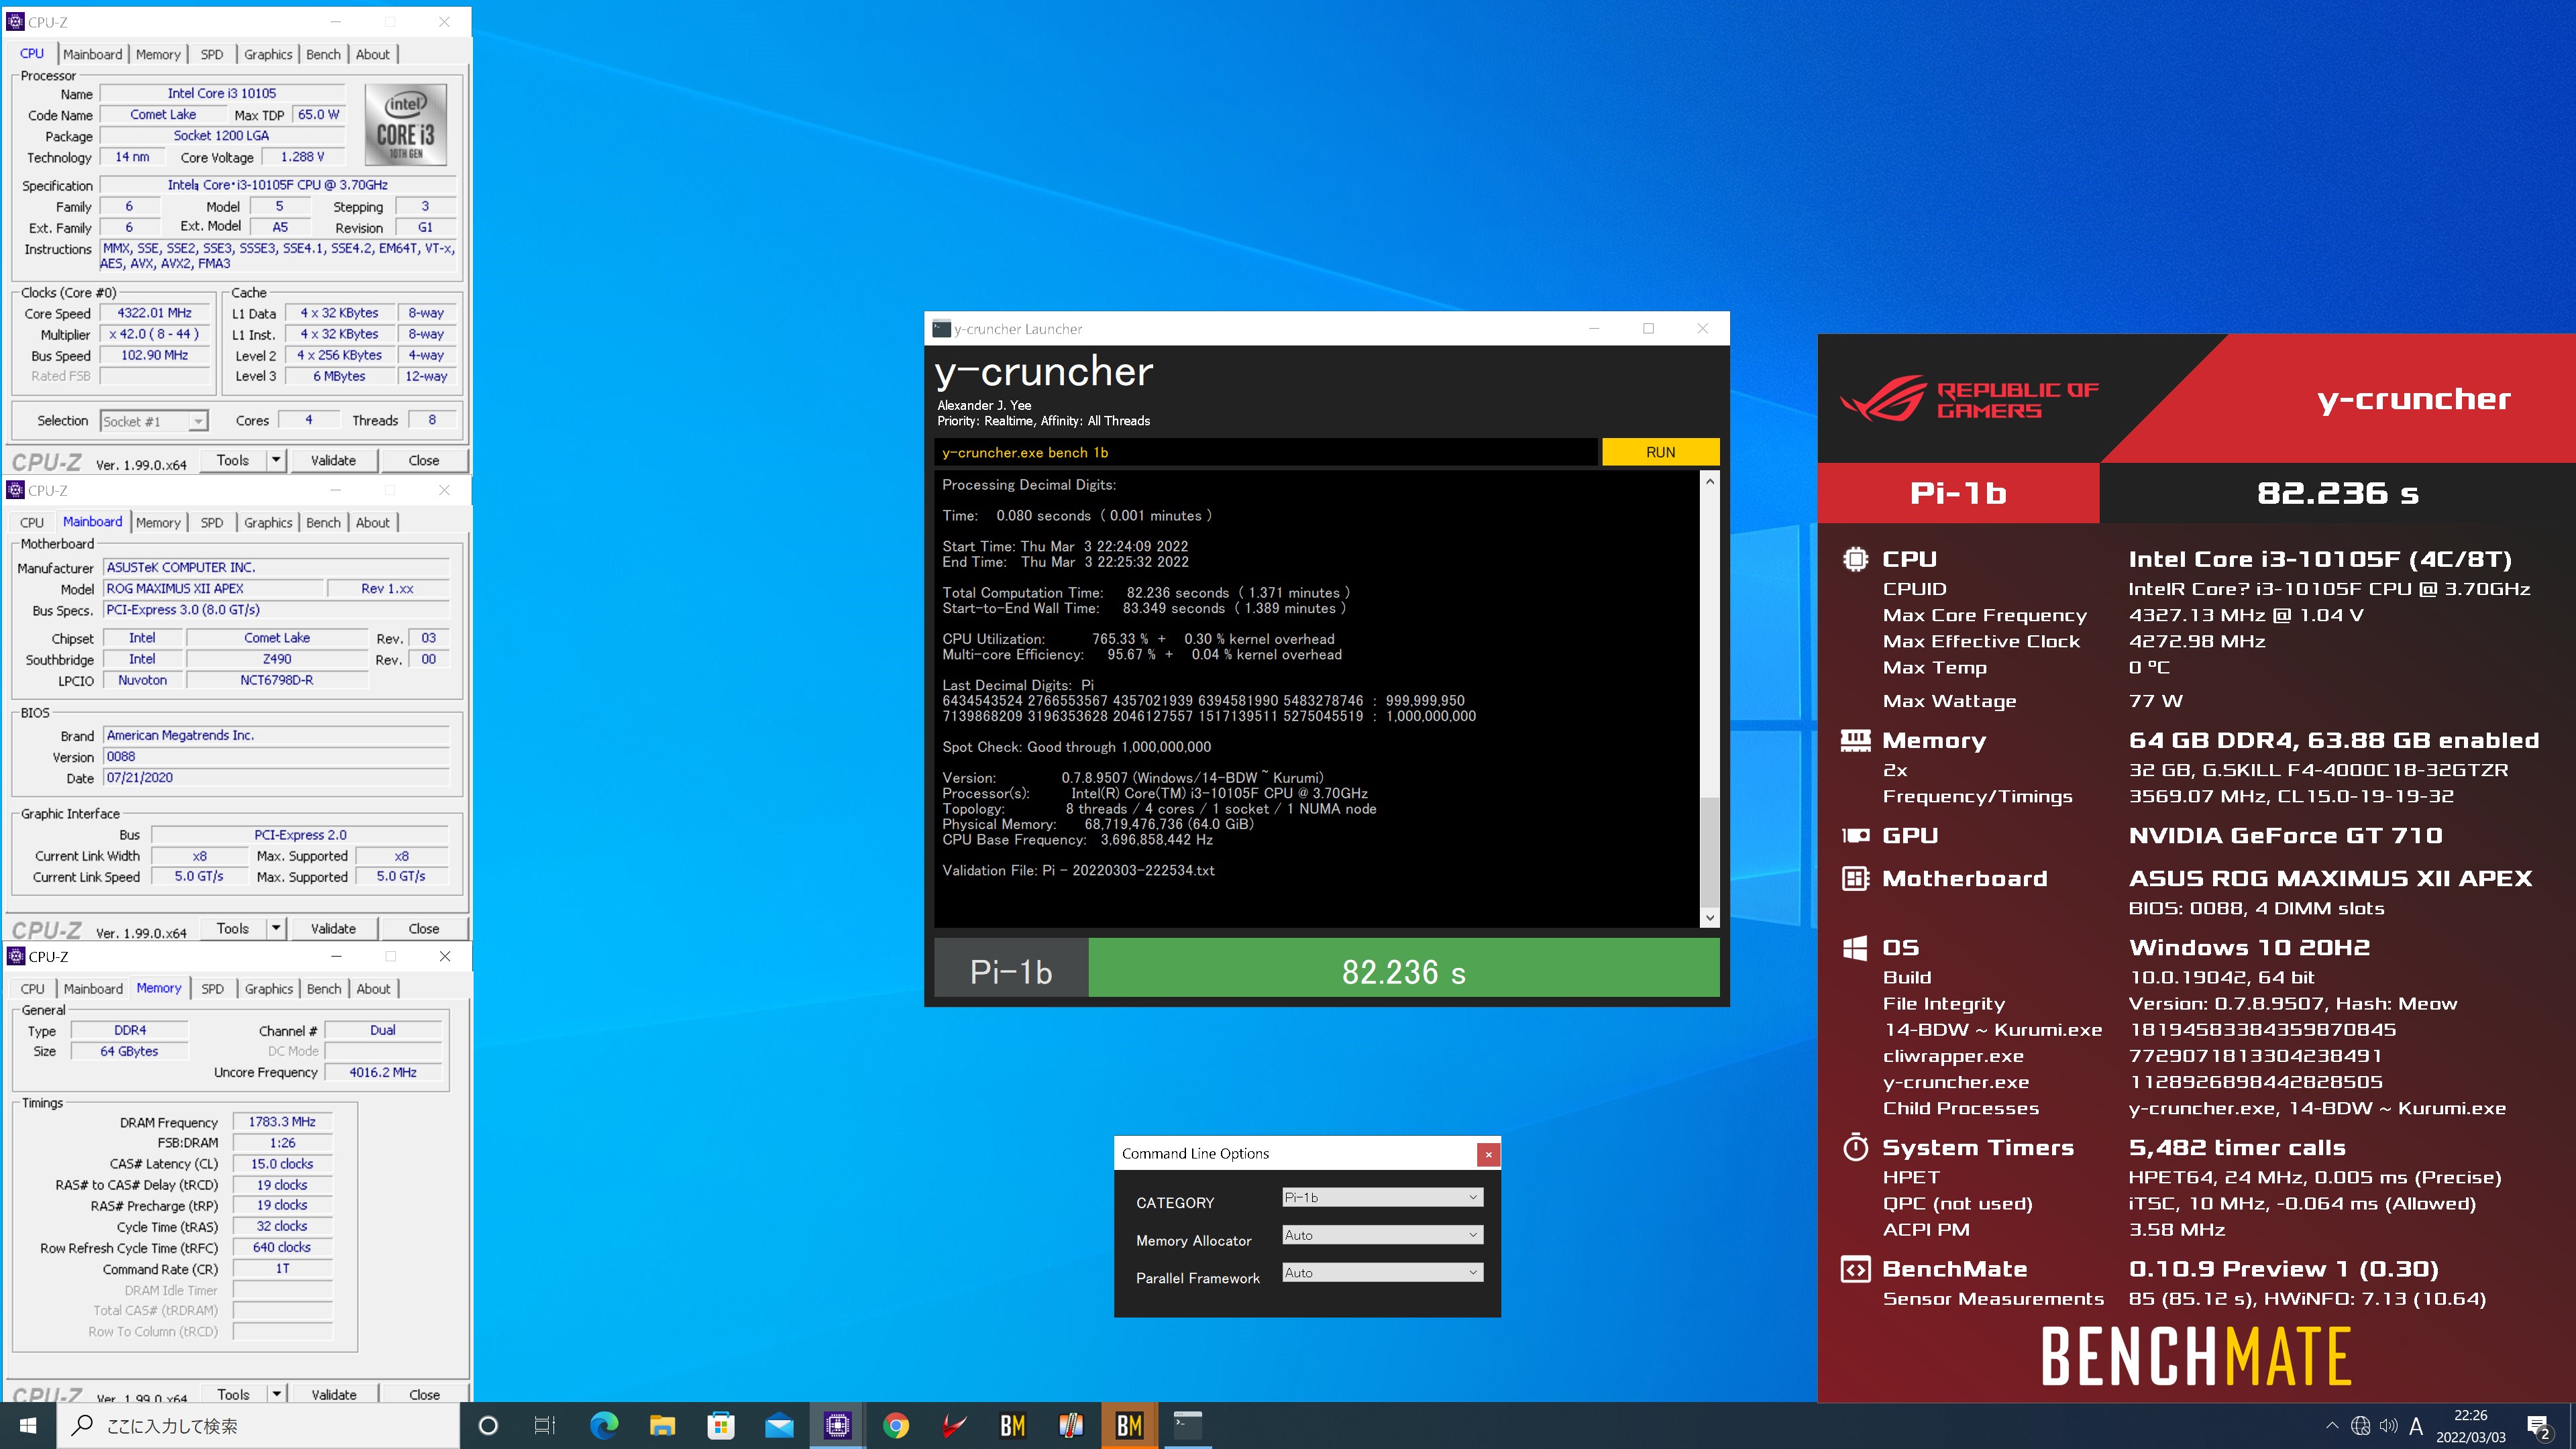Image resolution: width=2576 pixels, height=1449 pixels.
Task: Open red swoosh app in taskbar
Action: pyautogui.click(x=954, y=1425)
